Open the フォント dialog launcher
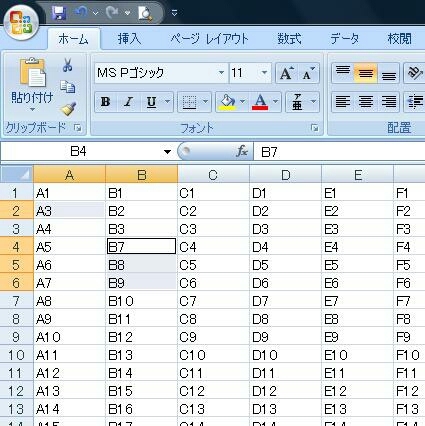The image size is (425, 426). (314, 128)
